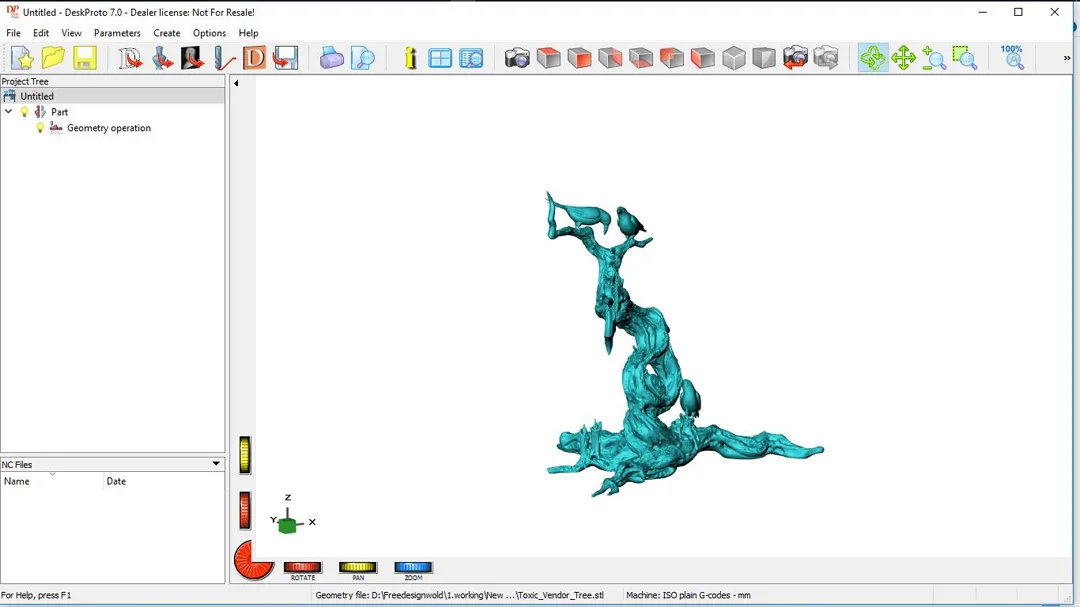
Task: Select the Pan four-arrow mouse icon
Action: tap(903, 58)
